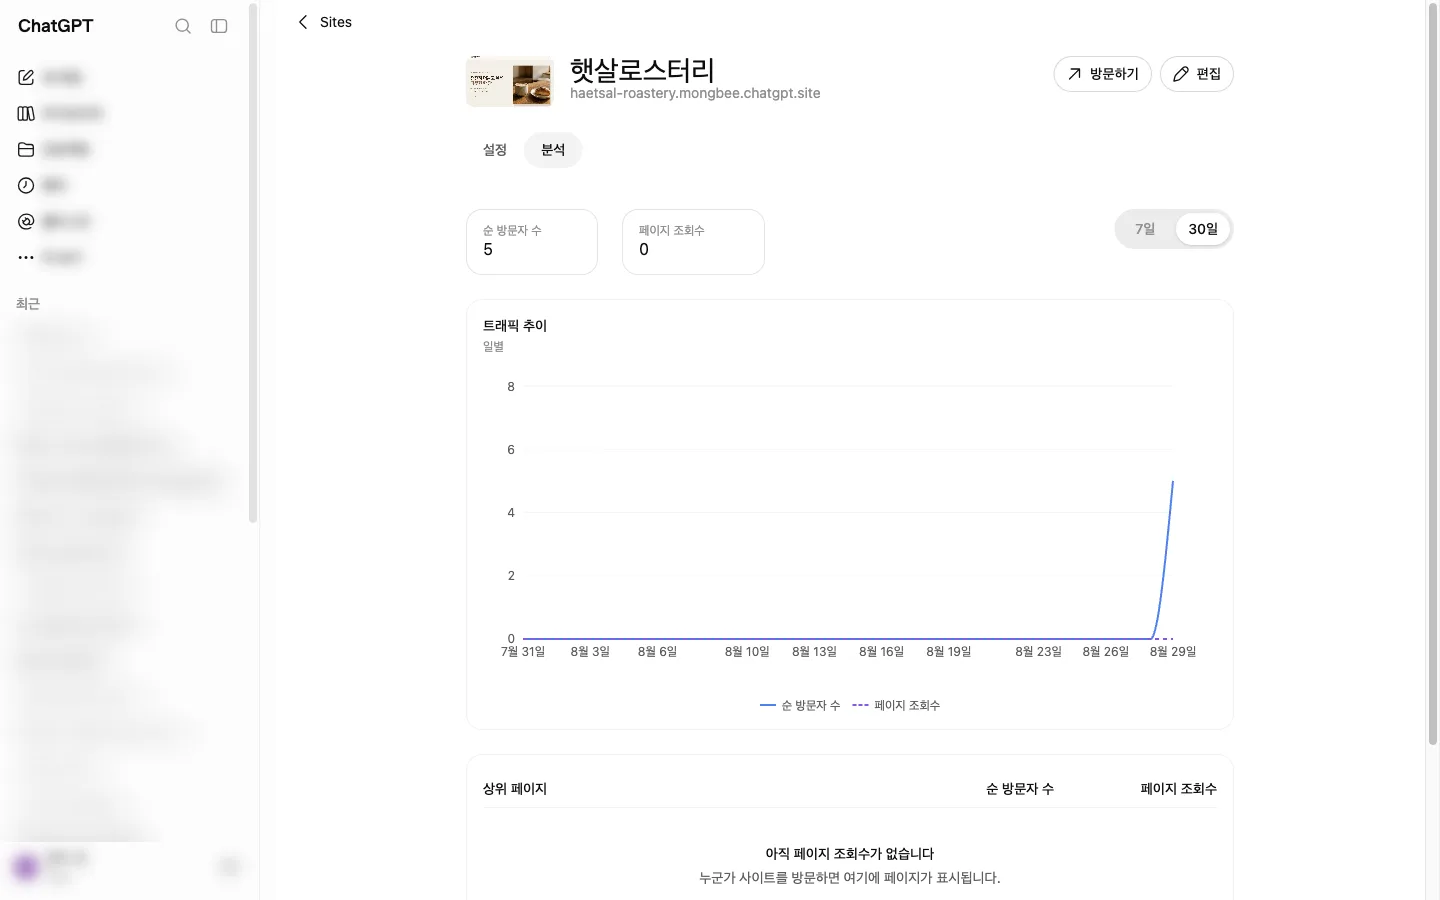Viewport: 1440px width, 900px height.
Task: Click the folder icon in sidebar
Action: pos(26,149)
